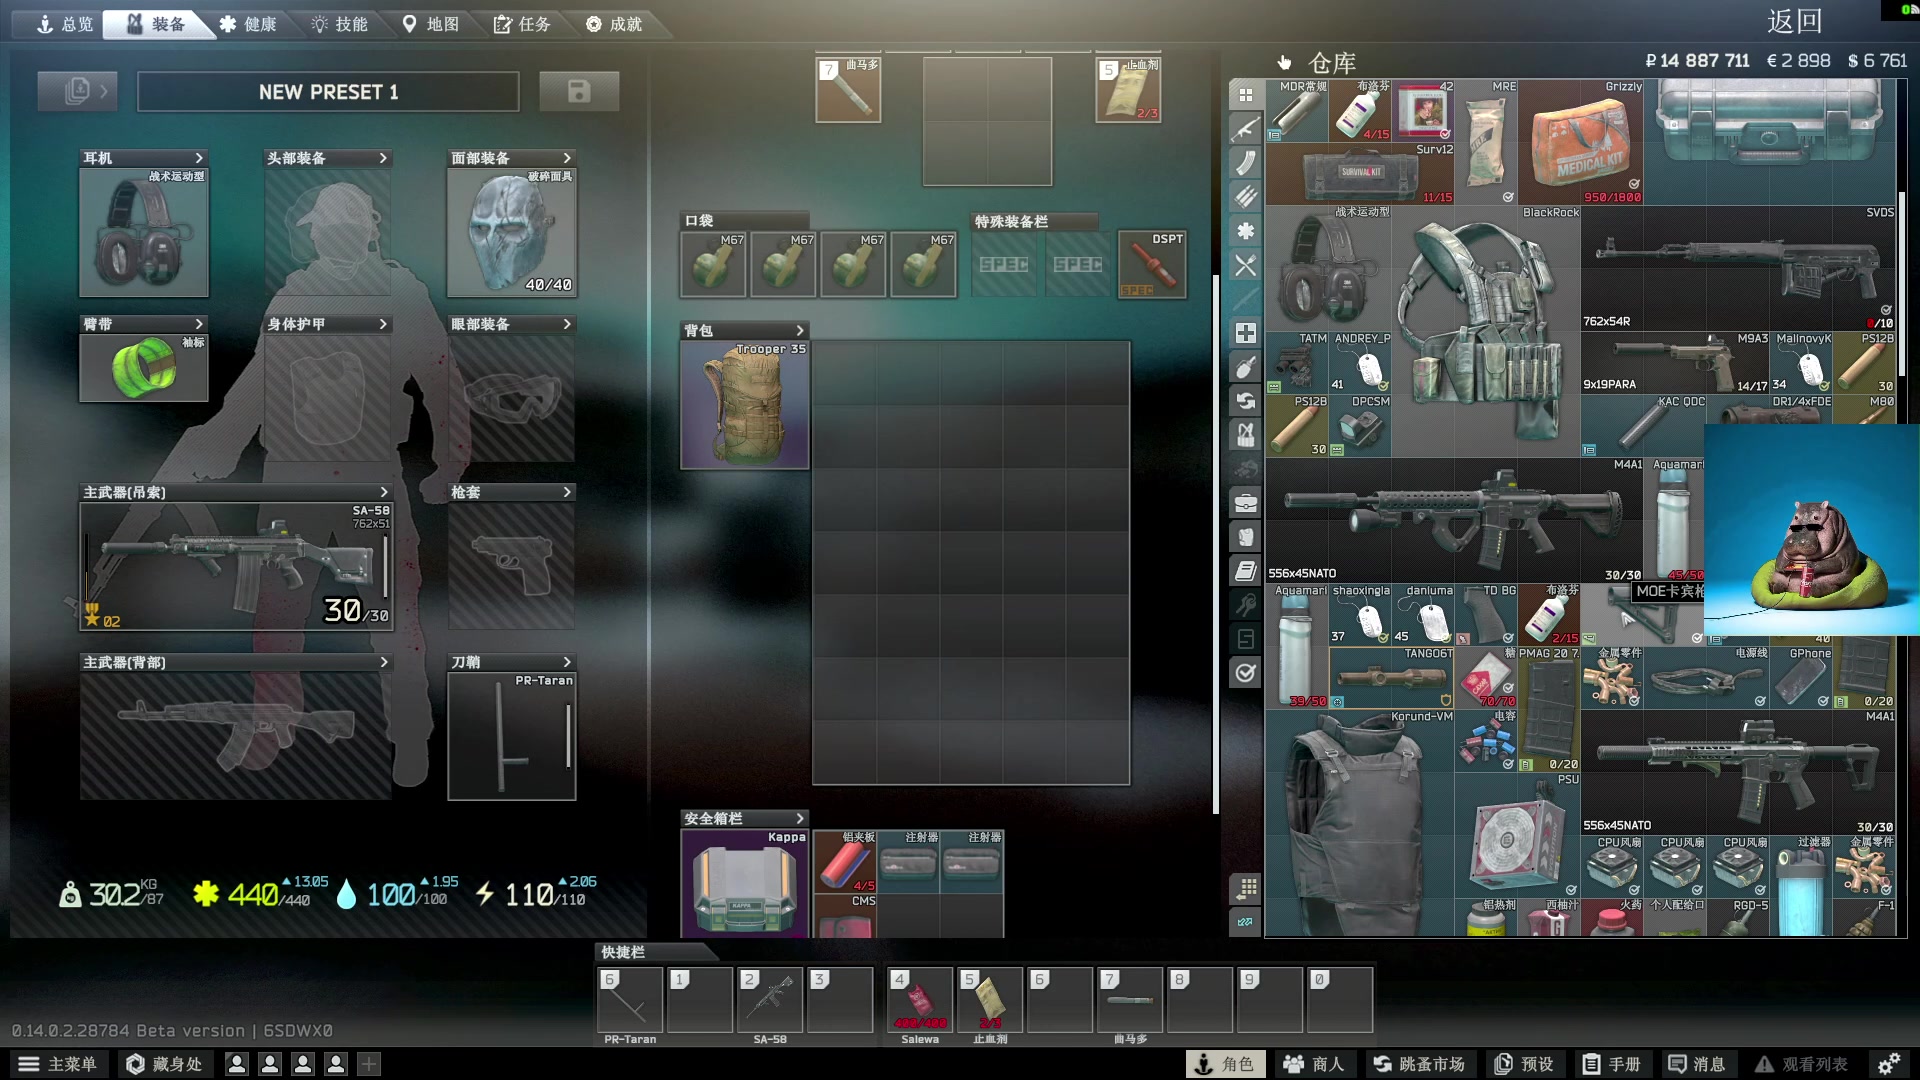Filter stash by containers briefcase icon
This screenshot has height=1080, width=1920.
(1245, 503)
